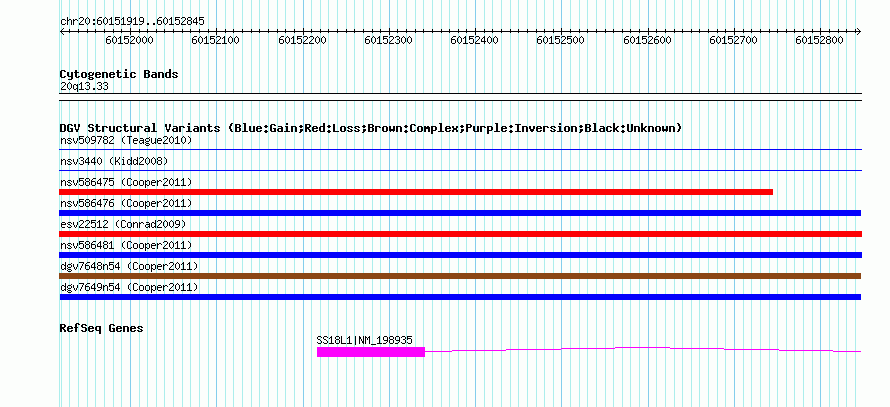The height and width of the screenshot is (407, 890).
Task: Open variant nsv3440 (Kidd2008) label
Action: pyautogui.click(x=114, y=161)
